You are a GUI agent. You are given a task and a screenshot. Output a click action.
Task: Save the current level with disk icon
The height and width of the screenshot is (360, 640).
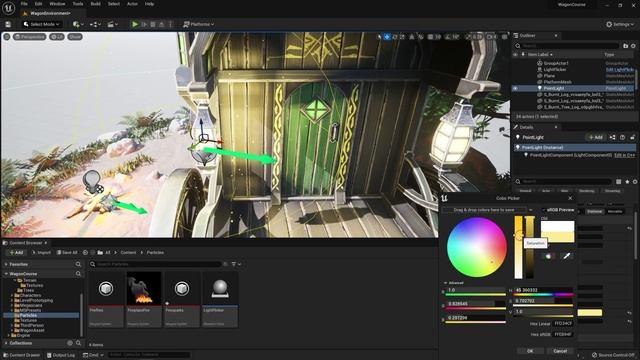8,24
